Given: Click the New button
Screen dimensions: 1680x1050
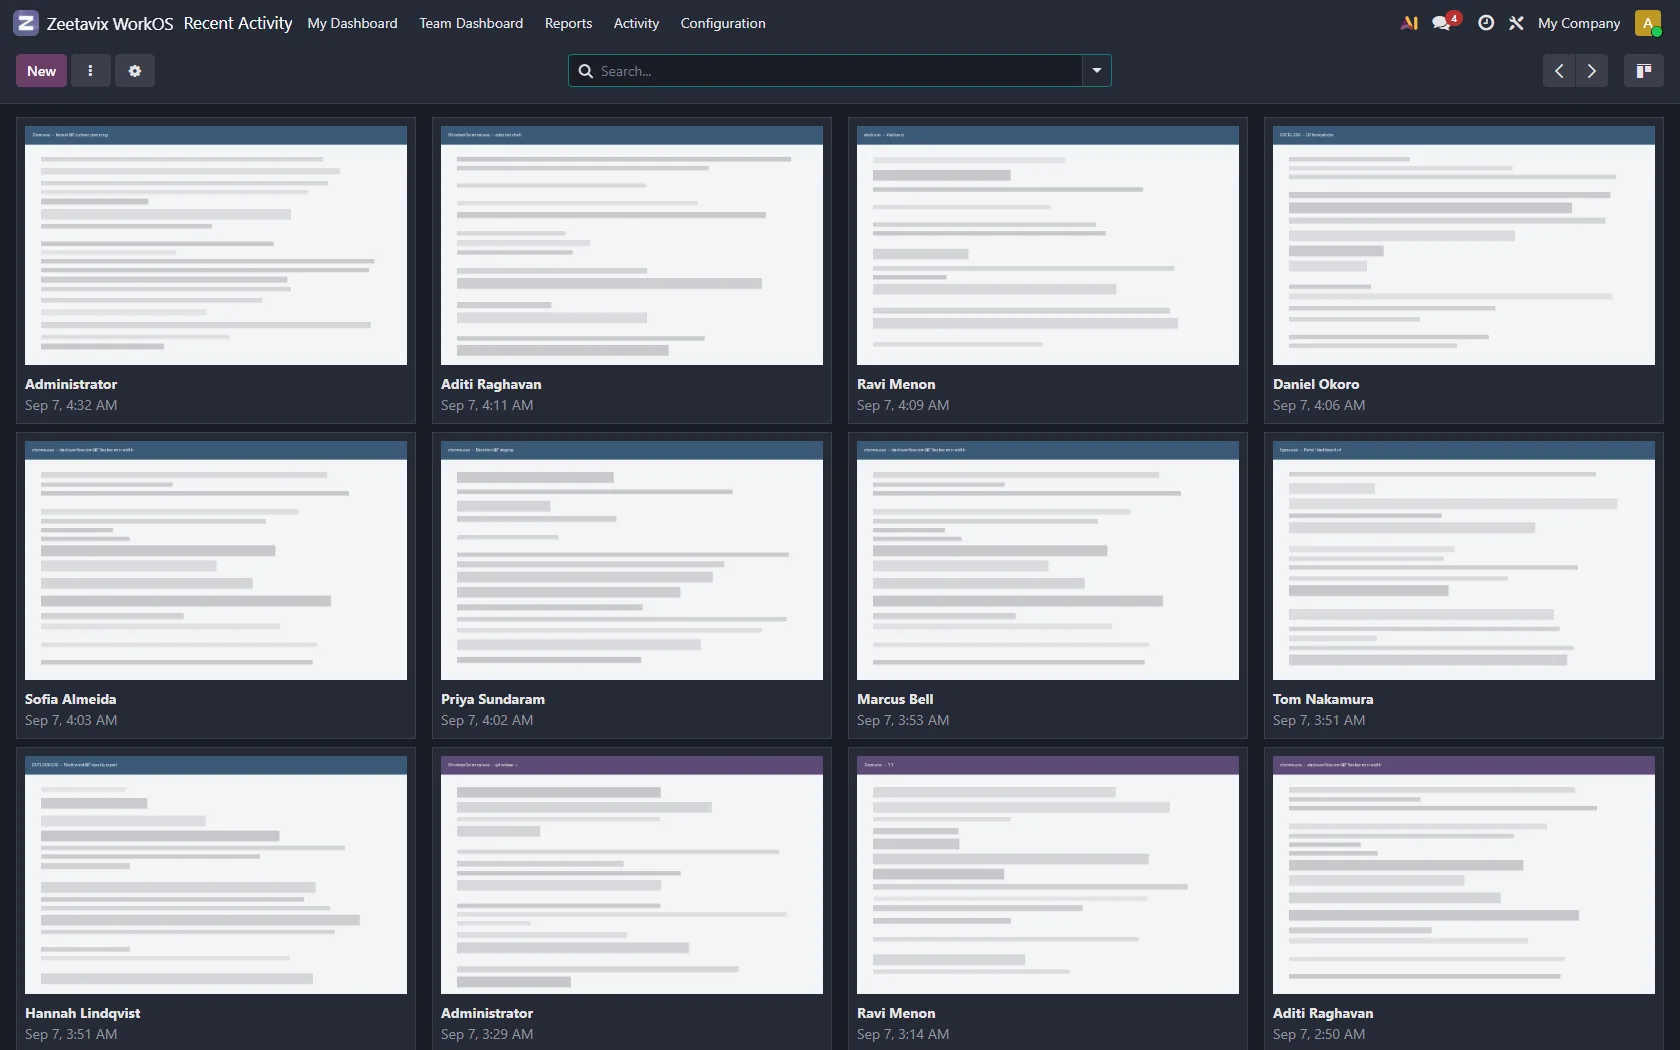Looking at the screenshot, I should [41, 71].
